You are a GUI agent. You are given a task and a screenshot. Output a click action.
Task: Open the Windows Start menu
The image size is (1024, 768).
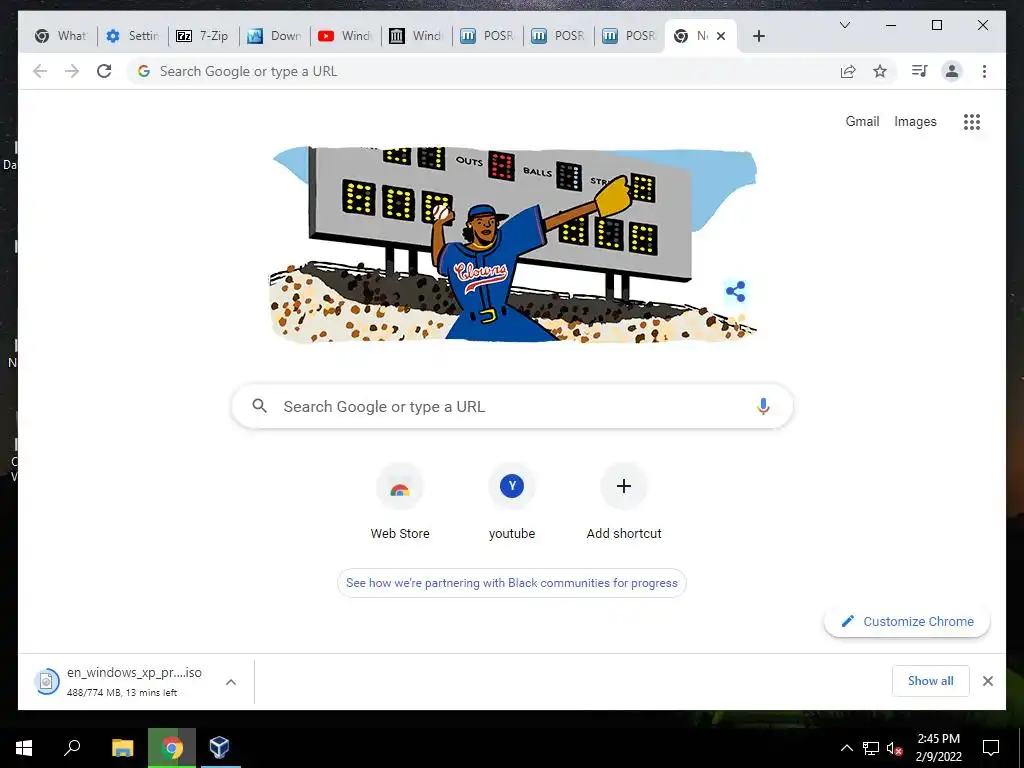coord(24,748)
